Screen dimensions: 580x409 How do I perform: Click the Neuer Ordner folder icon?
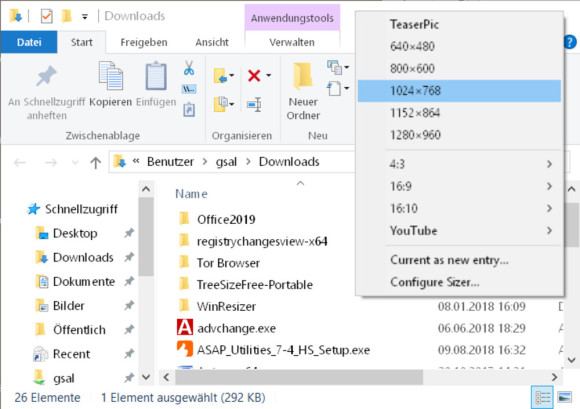[x=303, y=76]
